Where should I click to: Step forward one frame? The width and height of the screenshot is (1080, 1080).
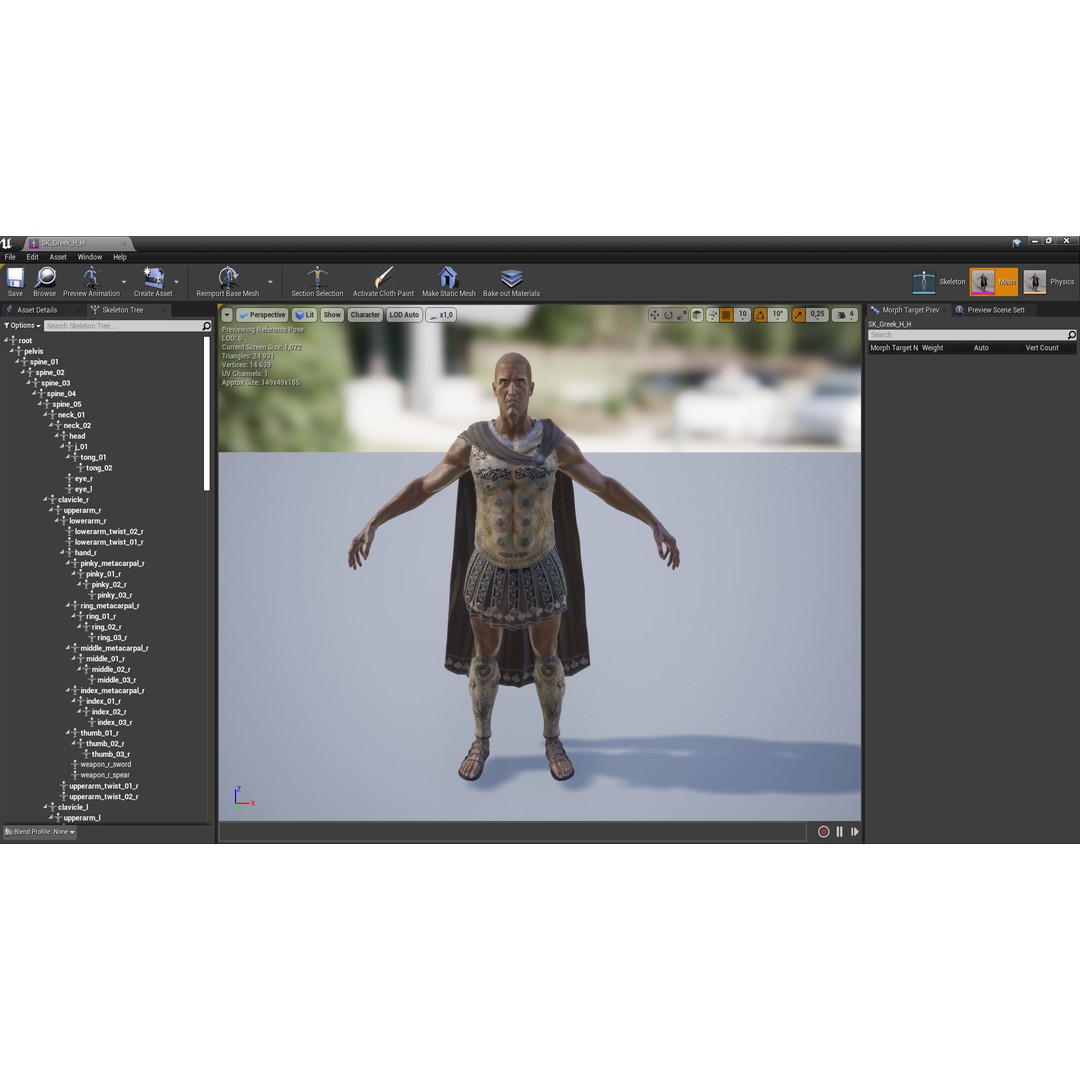[x=855, y=832]
